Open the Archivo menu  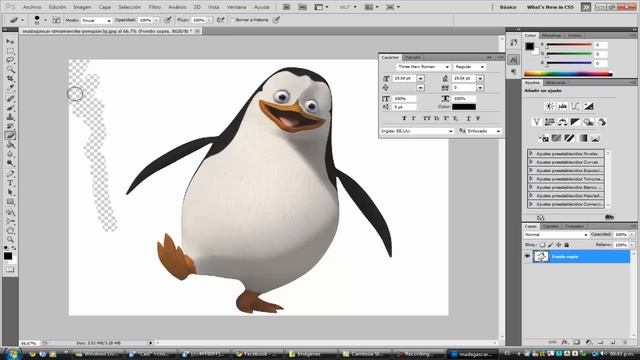tap(32, 7)
